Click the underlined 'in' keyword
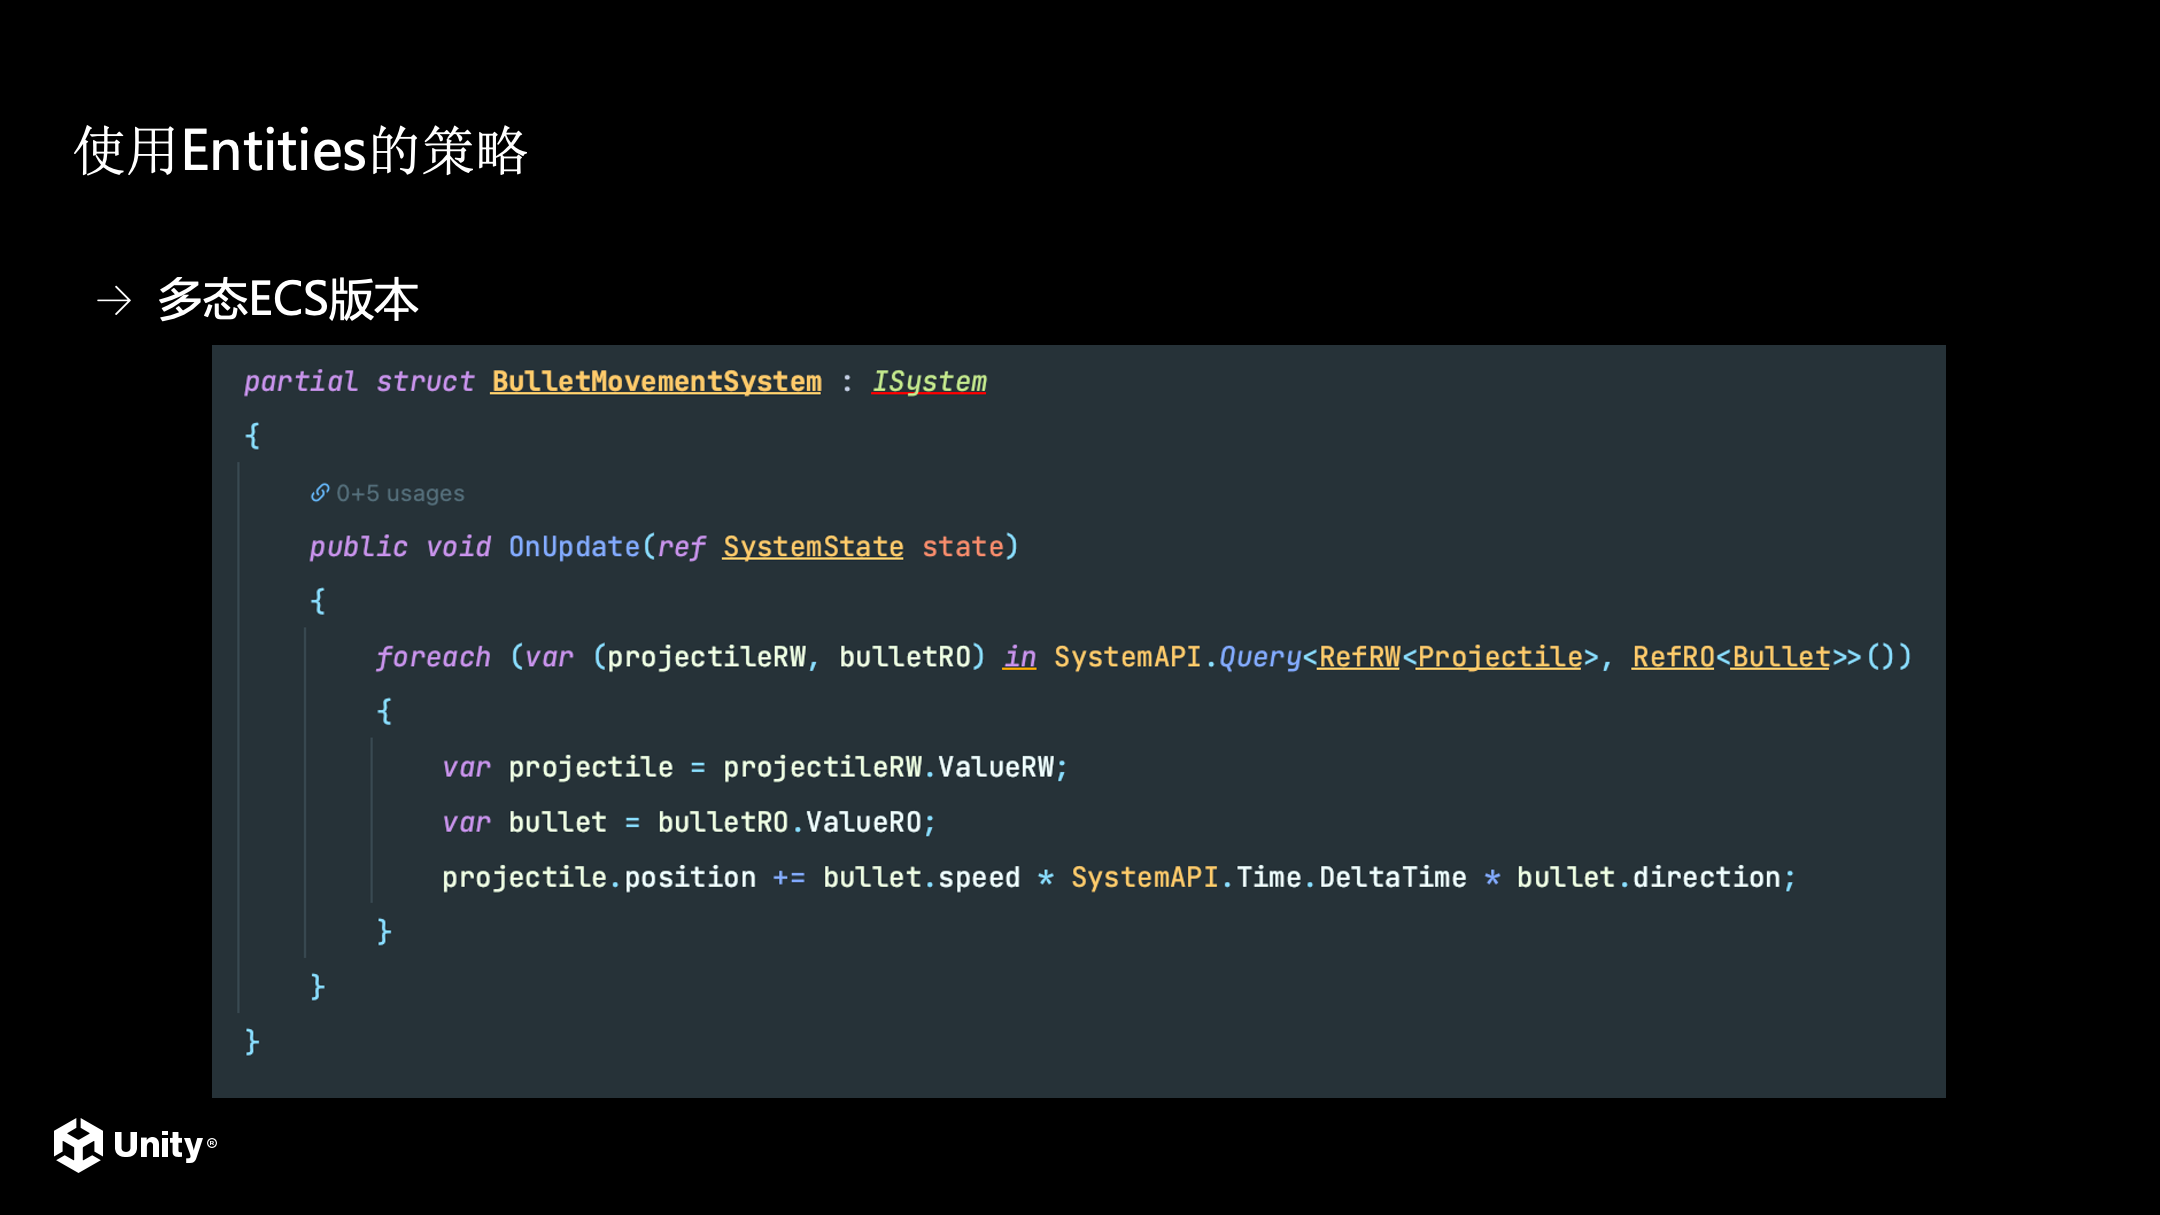This screenshot has width=2160, height=1215. (x=1020, y=657)
